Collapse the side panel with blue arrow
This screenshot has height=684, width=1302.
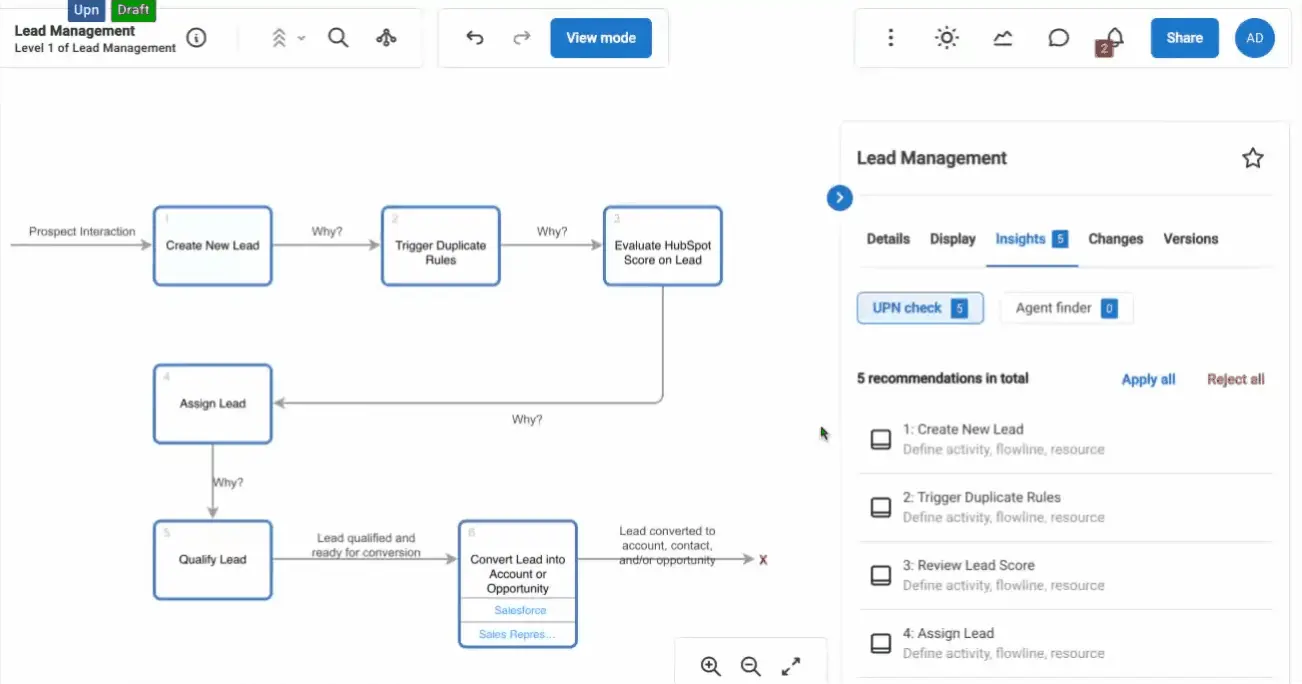pyautogui.click(x=839, y=198)
